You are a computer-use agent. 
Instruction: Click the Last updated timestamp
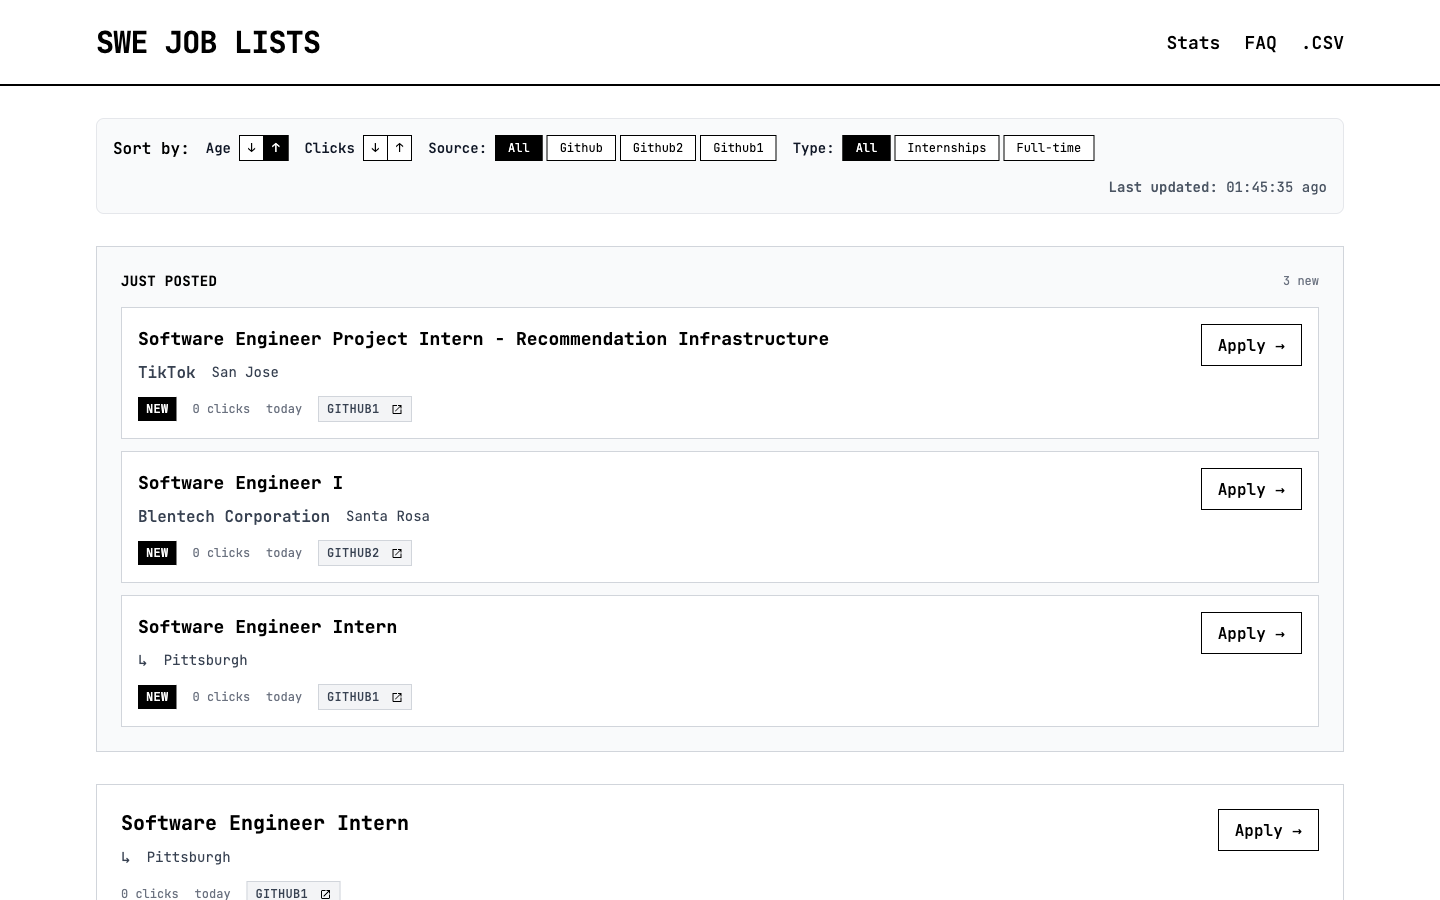point(1217,187)
